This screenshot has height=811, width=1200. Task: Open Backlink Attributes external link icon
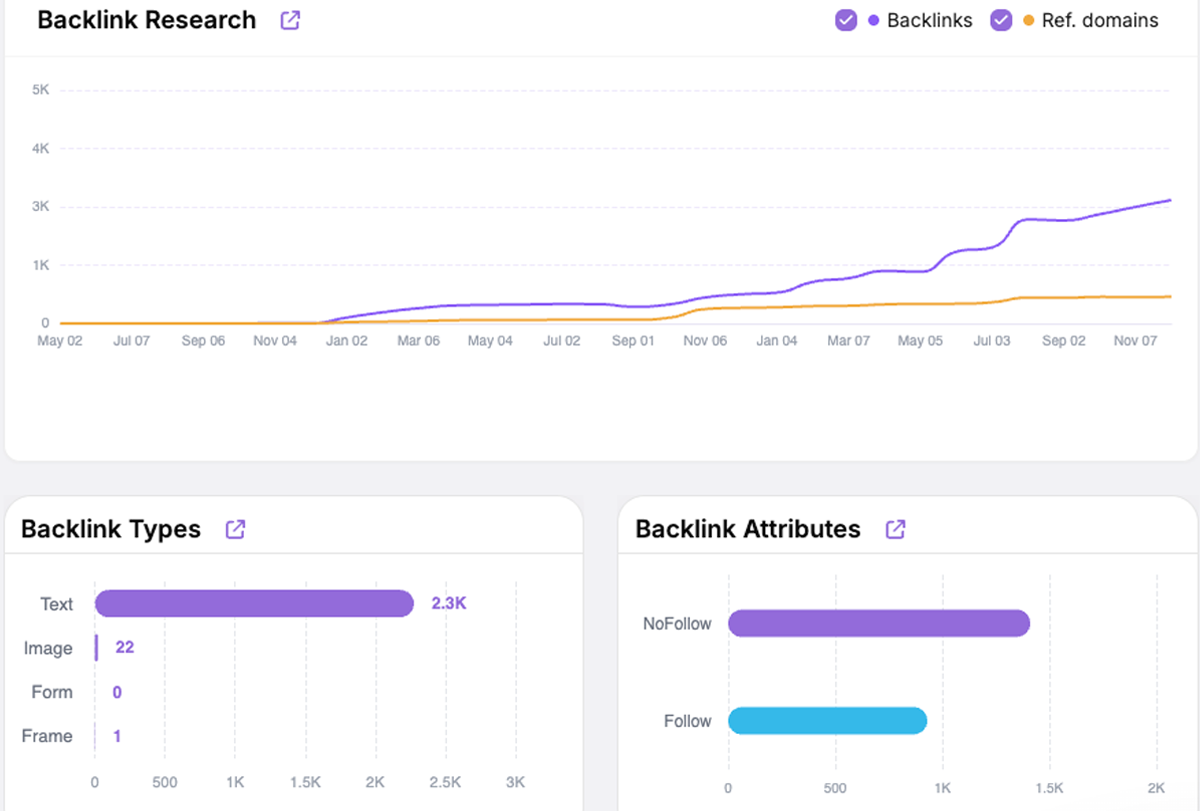click(x=896, y=529)
